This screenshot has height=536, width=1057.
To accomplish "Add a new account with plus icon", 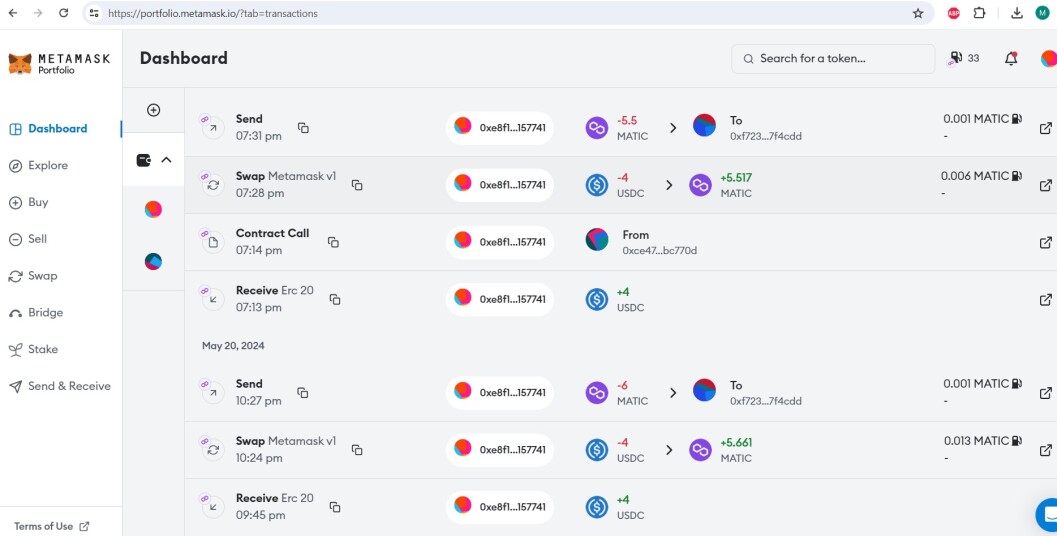I will [x=154, y=110].
